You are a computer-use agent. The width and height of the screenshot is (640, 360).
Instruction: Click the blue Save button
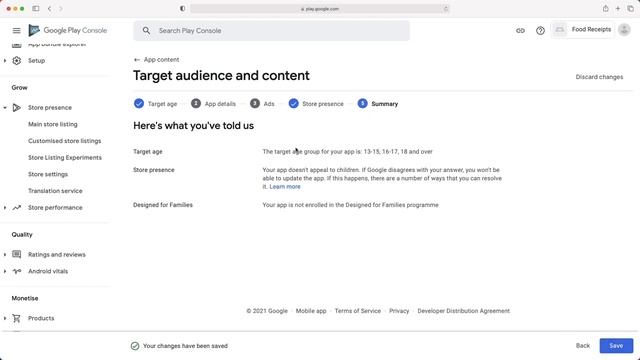tap(616, 346)
